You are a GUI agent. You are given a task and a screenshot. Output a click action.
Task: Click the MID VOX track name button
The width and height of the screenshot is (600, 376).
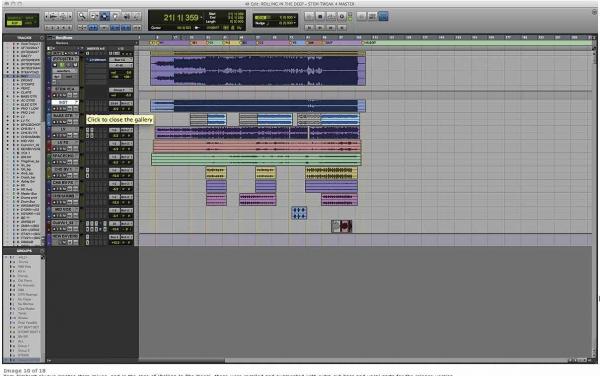[x=65, y=209]
